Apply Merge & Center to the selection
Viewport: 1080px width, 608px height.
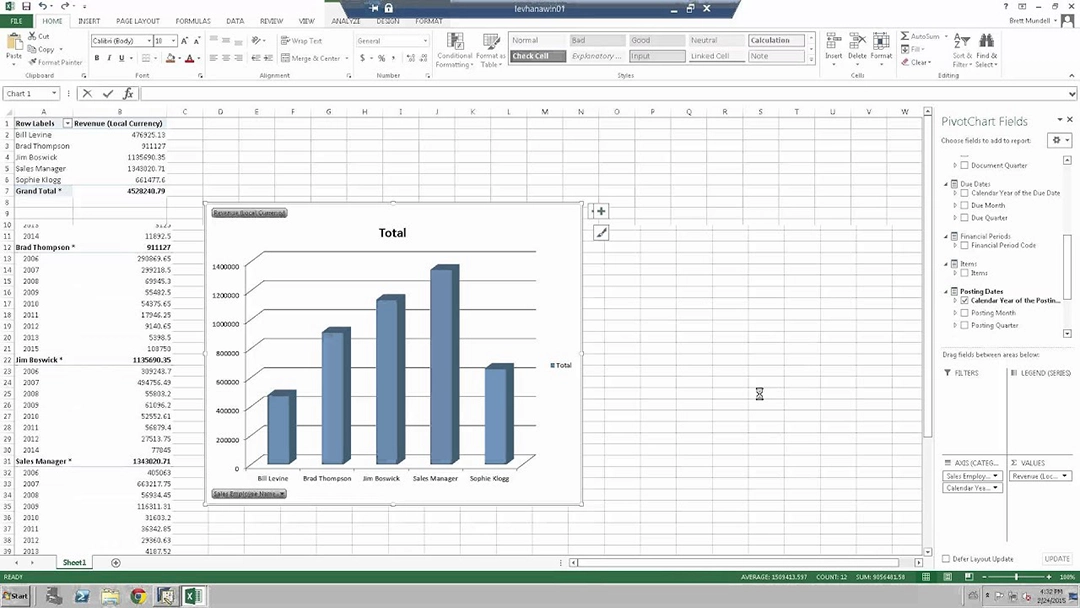coord(311,58)
